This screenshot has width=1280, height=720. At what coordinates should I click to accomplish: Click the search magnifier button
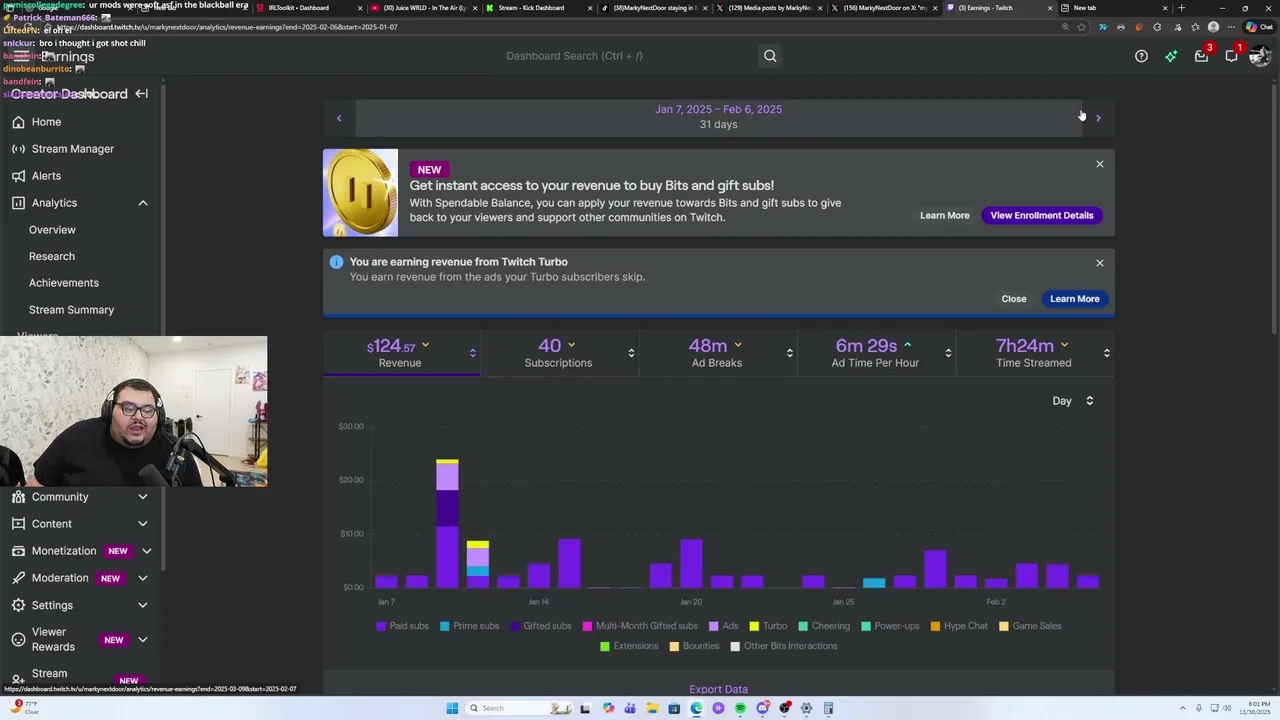coord(770,56)
